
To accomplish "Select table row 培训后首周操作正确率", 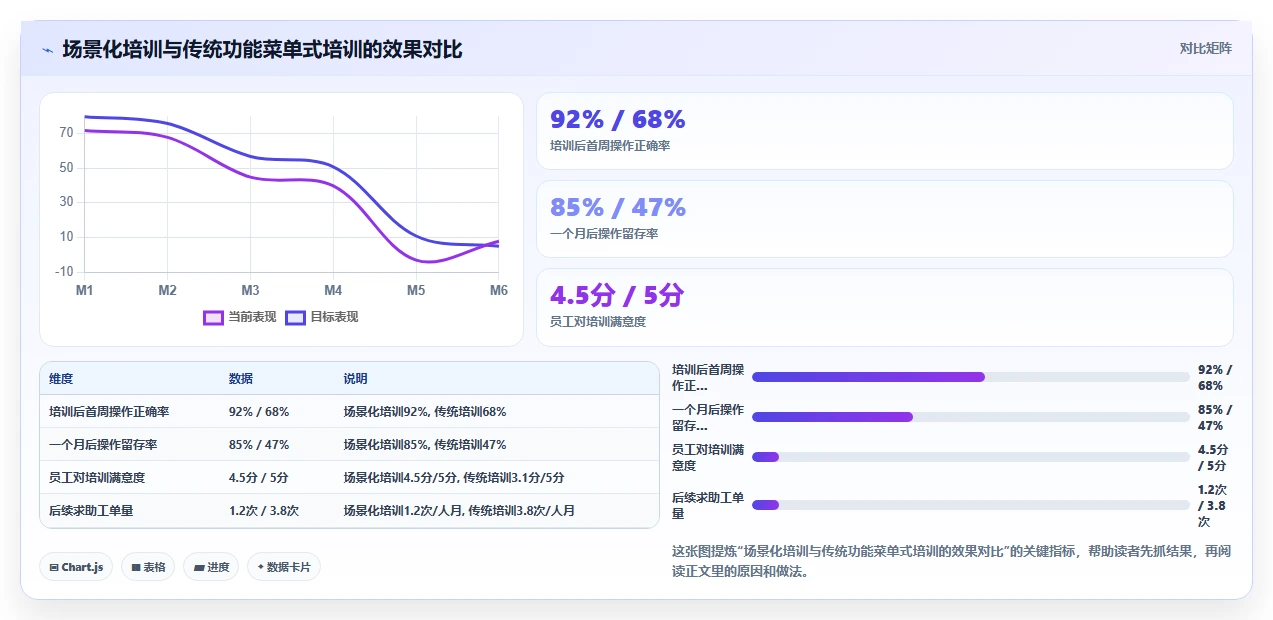I will [349, 411].
